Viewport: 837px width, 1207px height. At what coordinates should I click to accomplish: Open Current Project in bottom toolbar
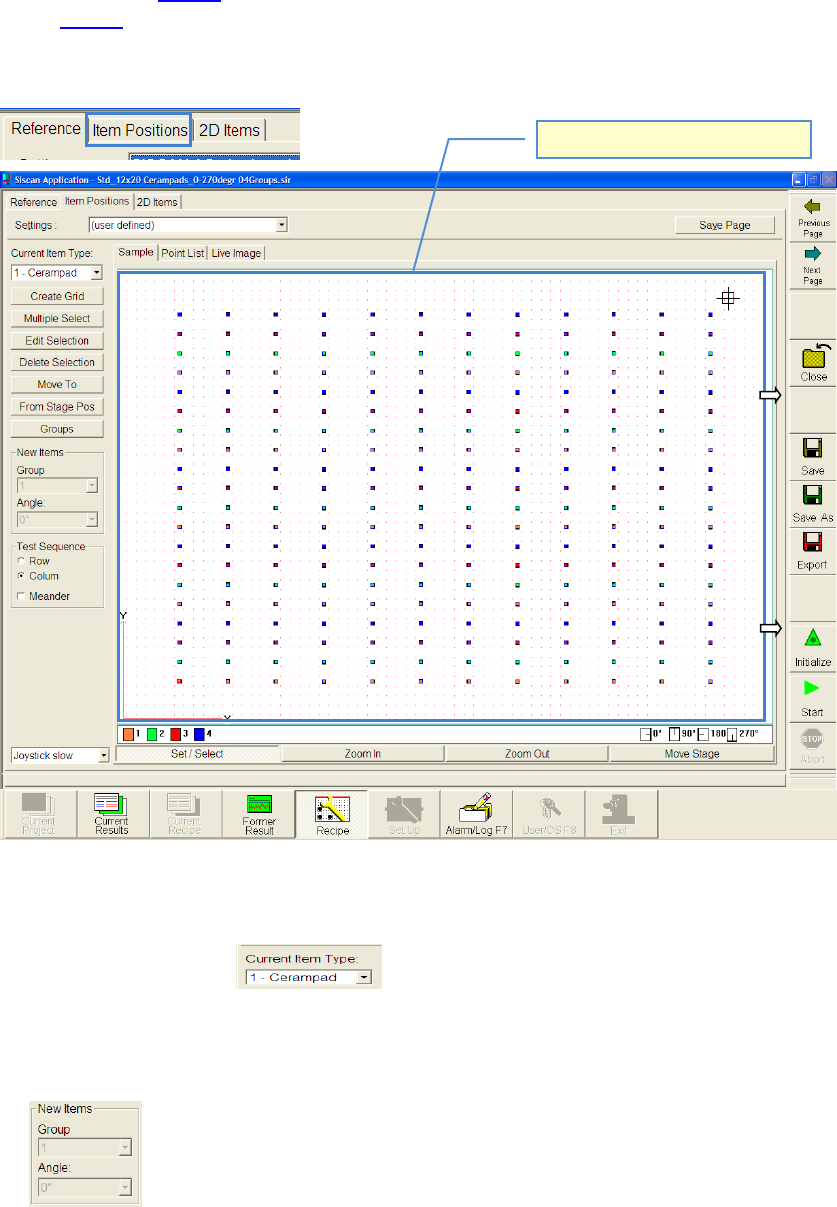coord(38,814)
